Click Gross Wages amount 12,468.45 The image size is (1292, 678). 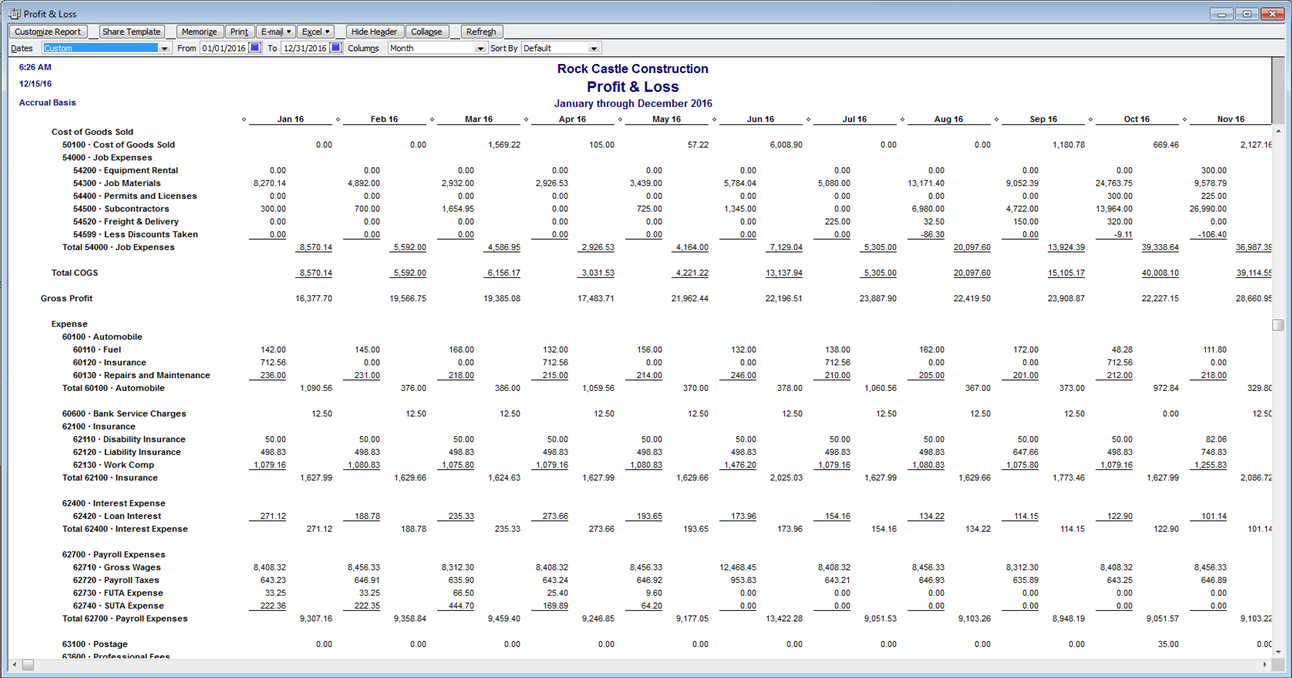(x=737, y=567)
